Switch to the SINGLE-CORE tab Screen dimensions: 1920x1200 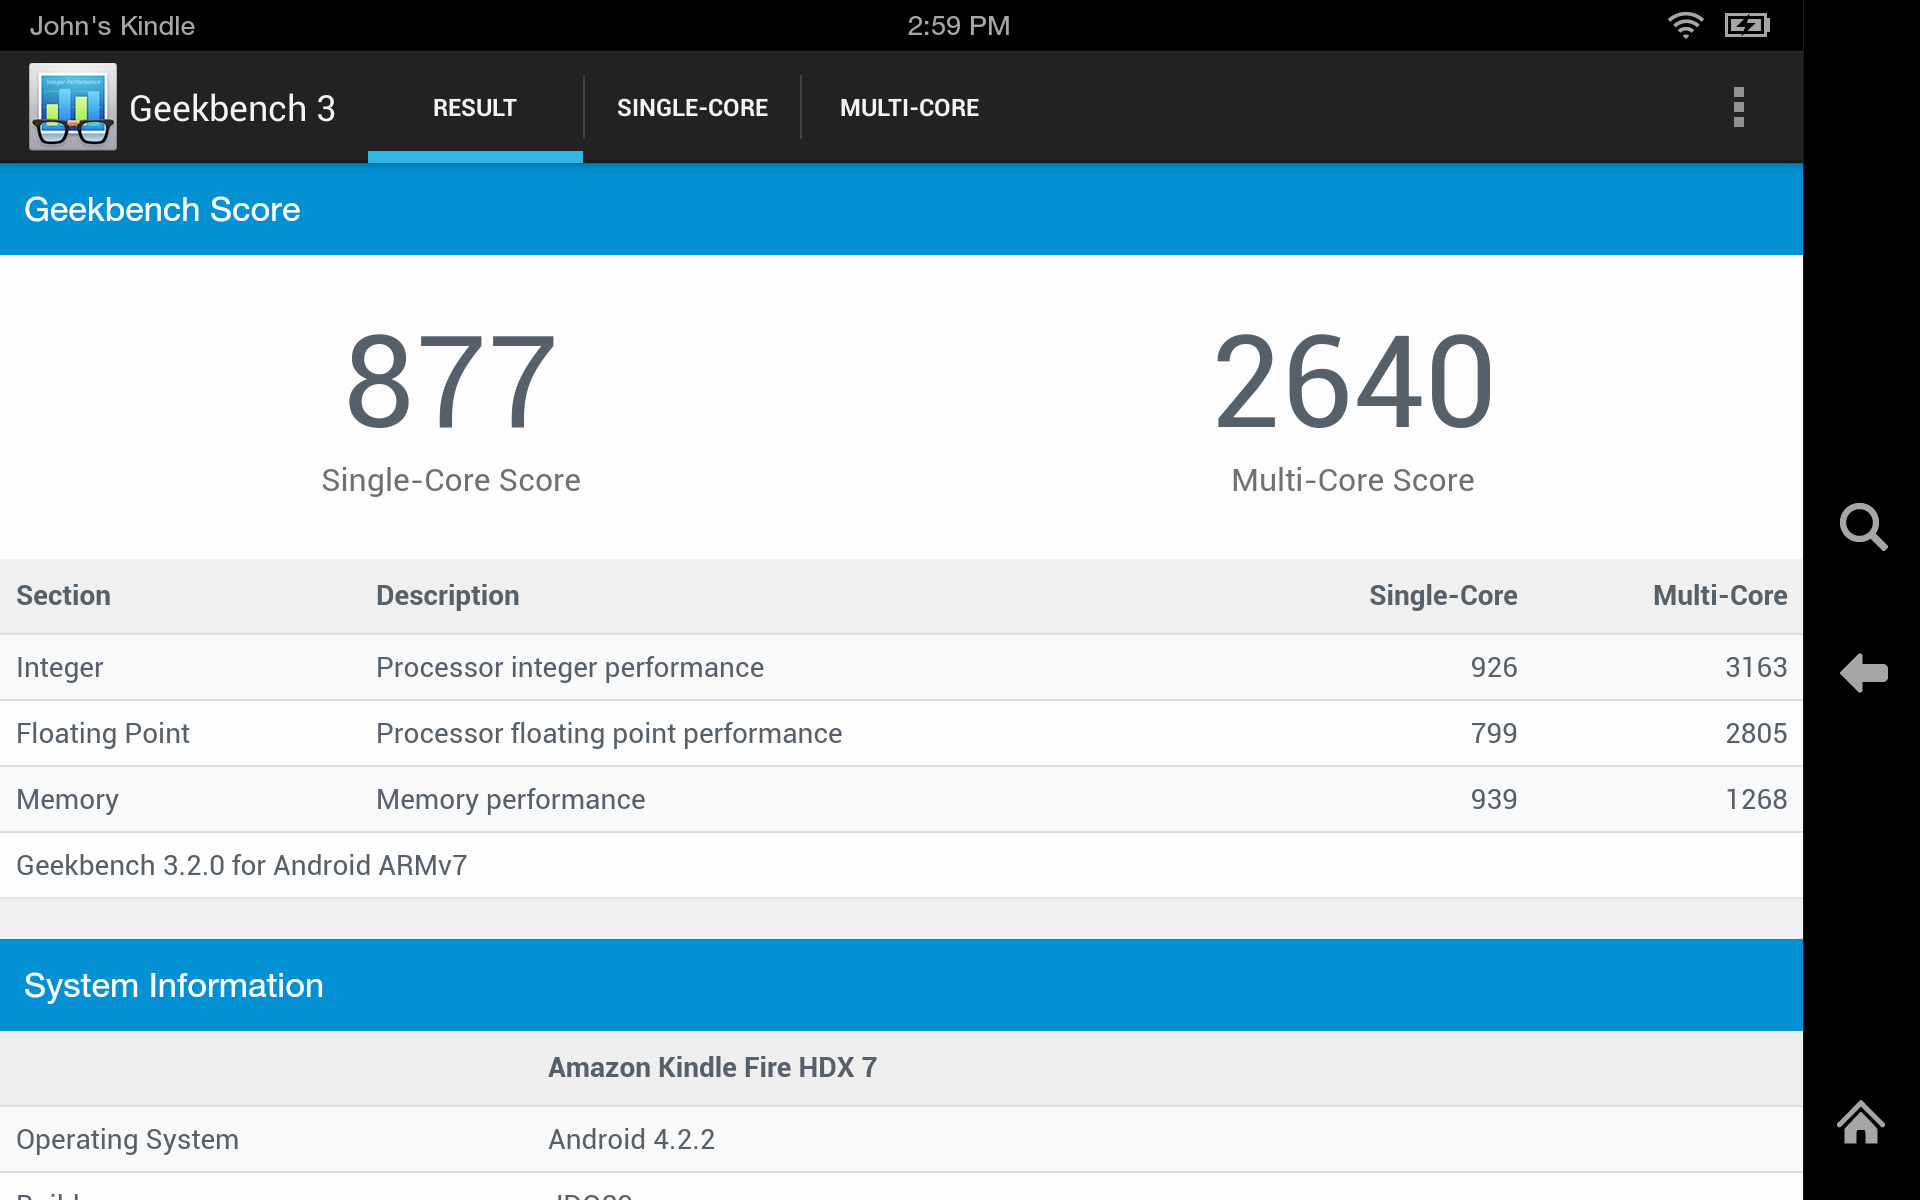[692, 107]
